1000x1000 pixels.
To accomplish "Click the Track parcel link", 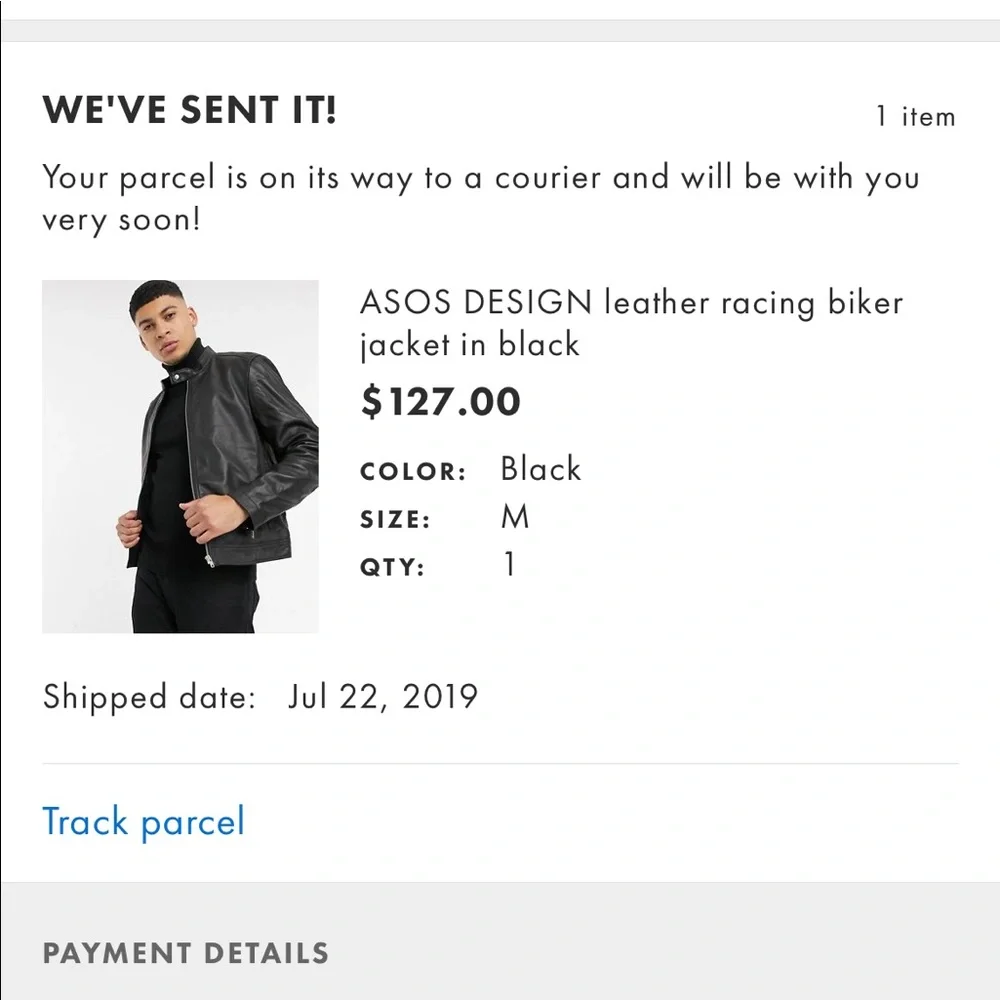I will pyautogui.click(x=142, y=821).
